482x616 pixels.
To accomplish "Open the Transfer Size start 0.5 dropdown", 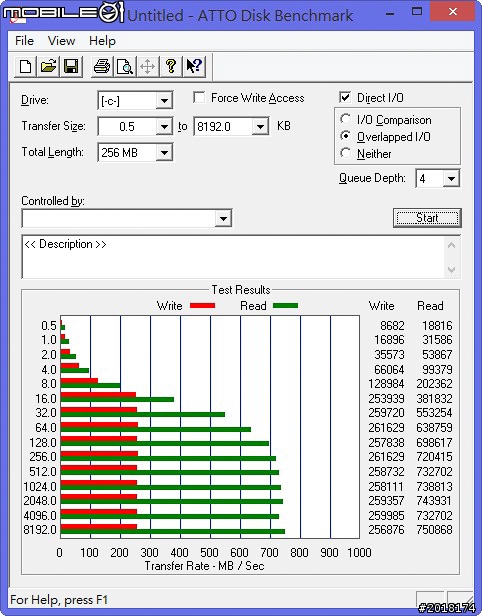I will (x=164, y=126).
